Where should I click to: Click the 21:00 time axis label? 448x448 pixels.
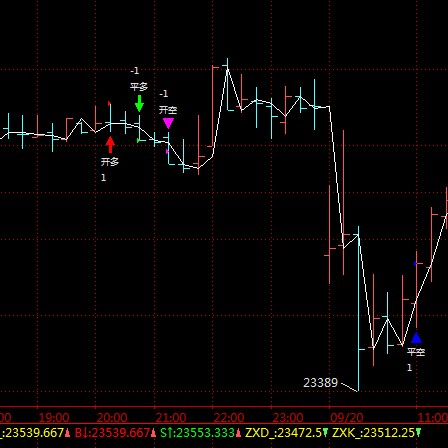pyautogui.click(x=171, y=417)
